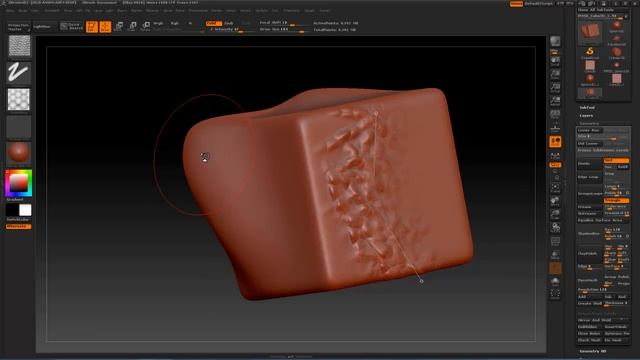Click the Del Lower button

tap(590, 144)
